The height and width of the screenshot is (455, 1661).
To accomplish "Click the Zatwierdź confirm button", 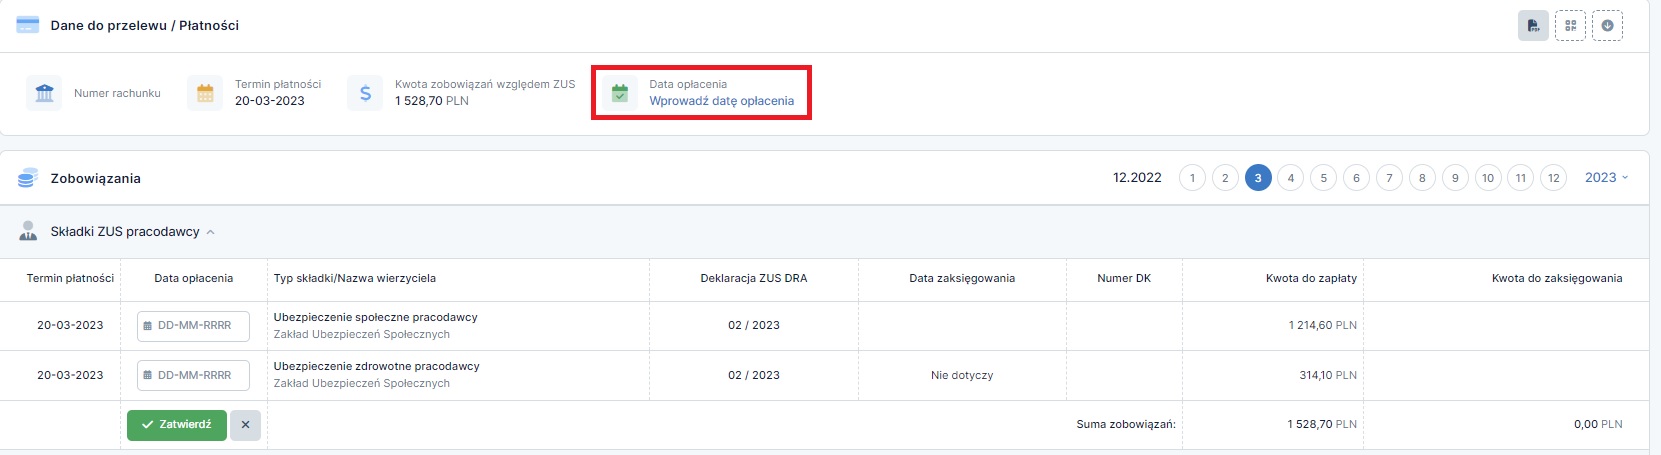I will pos(177,425).
